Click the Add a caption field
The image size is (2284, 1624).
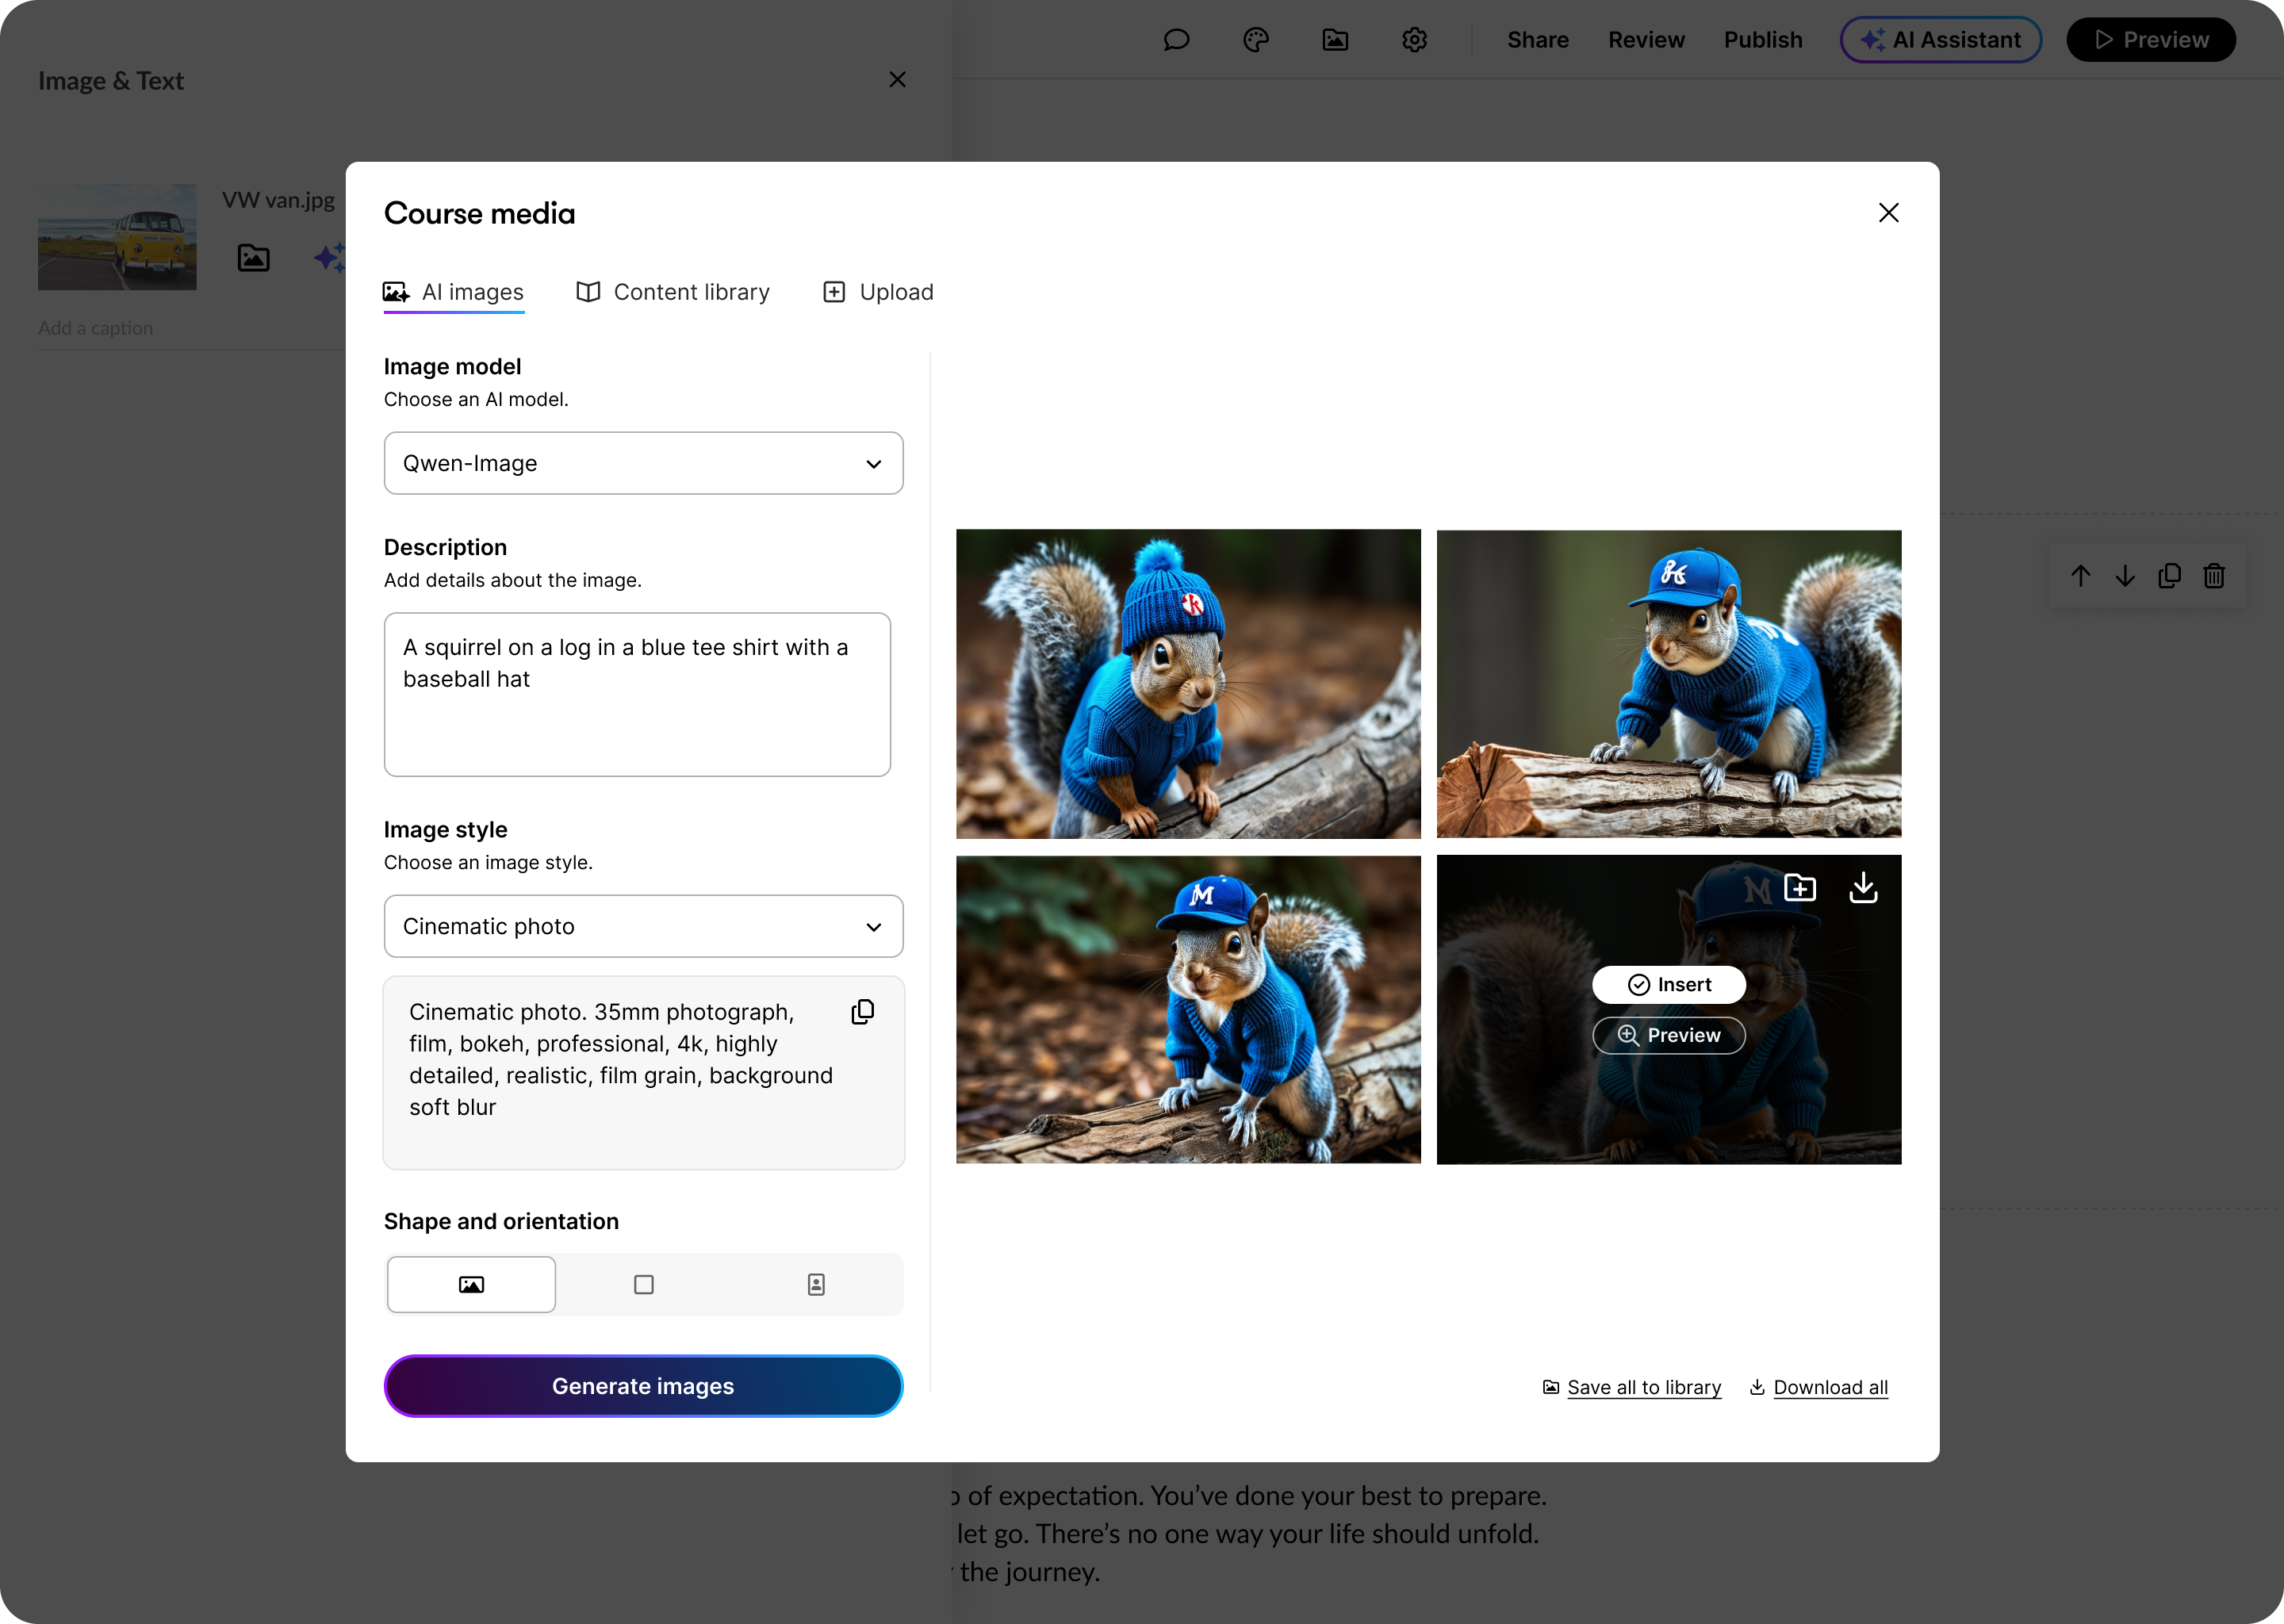click(x=96, y=328)
